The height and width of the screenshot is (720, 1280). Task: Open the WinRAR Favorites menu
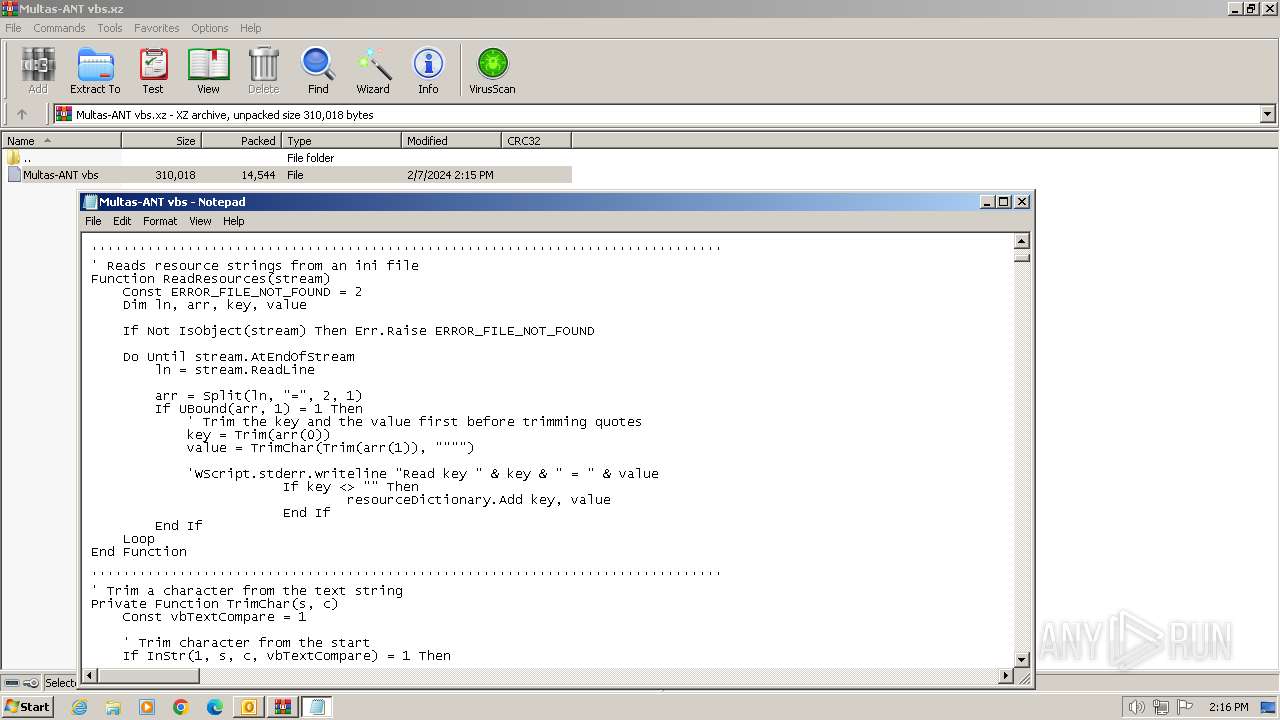point(157,28)
